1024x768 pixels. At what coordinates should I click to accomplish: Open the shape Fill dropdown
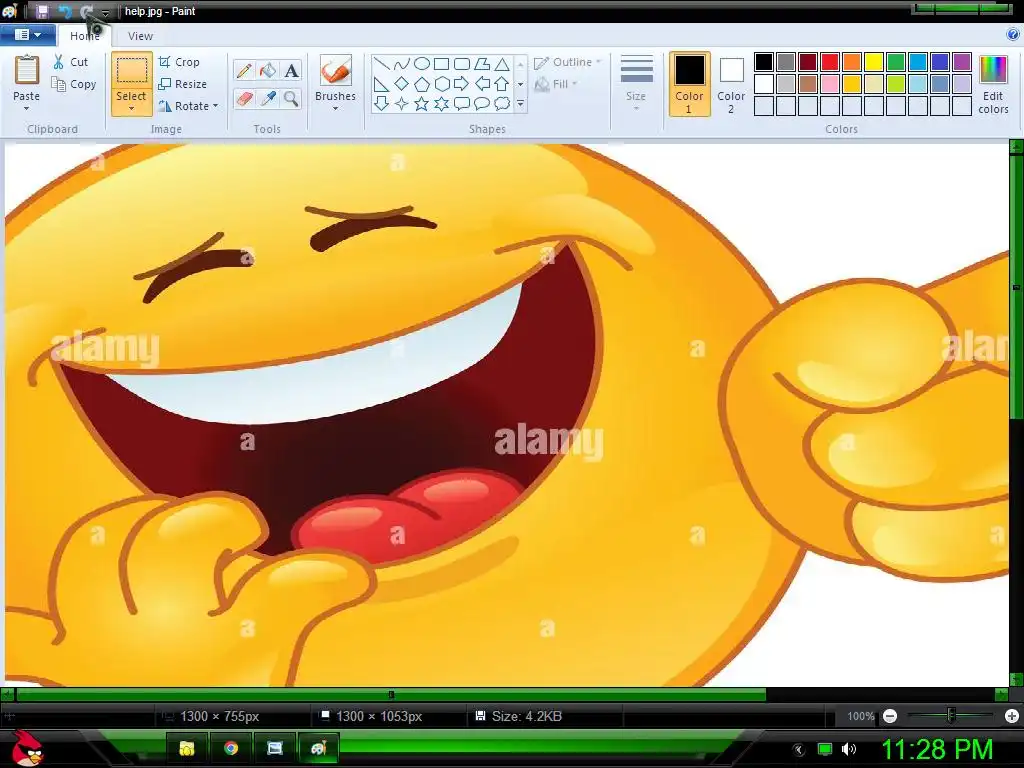pos(556,84)
